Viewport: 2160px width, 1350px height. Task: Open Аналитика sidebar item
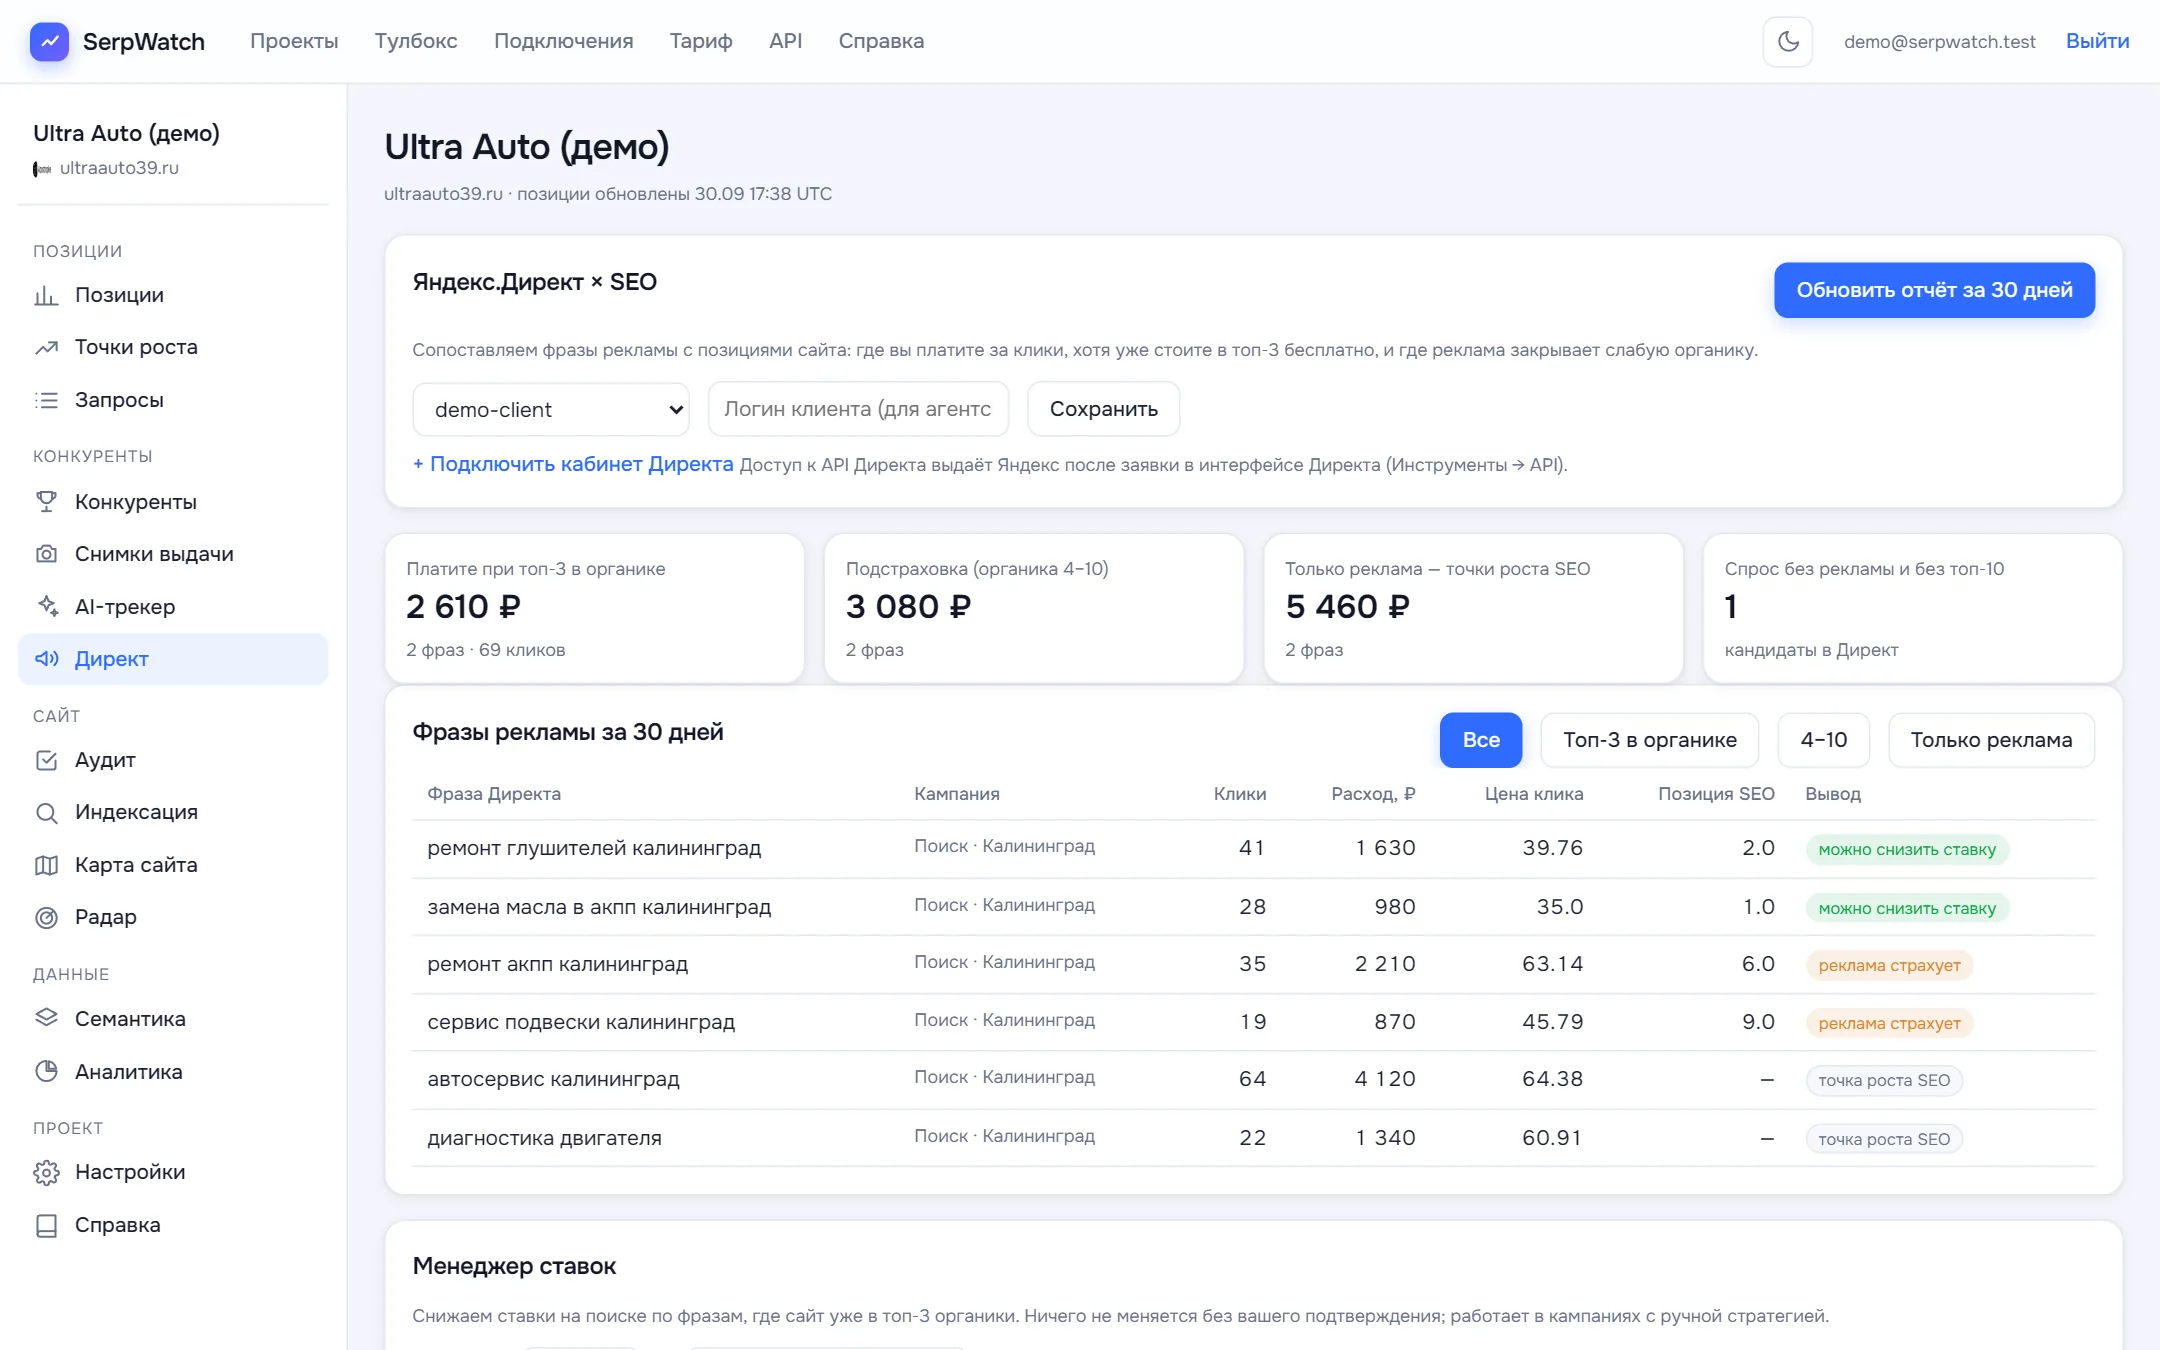point(173,1072)
